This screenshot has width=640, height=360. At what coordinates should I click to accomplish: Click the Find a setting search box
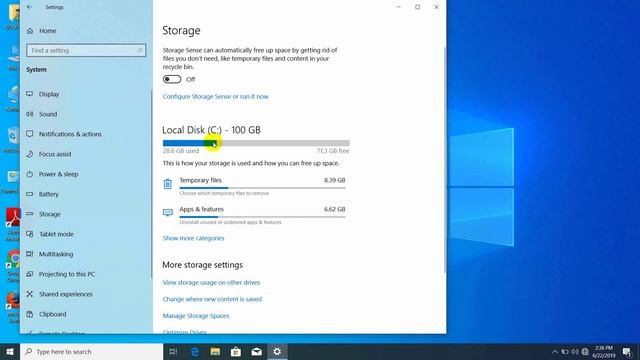86,50
